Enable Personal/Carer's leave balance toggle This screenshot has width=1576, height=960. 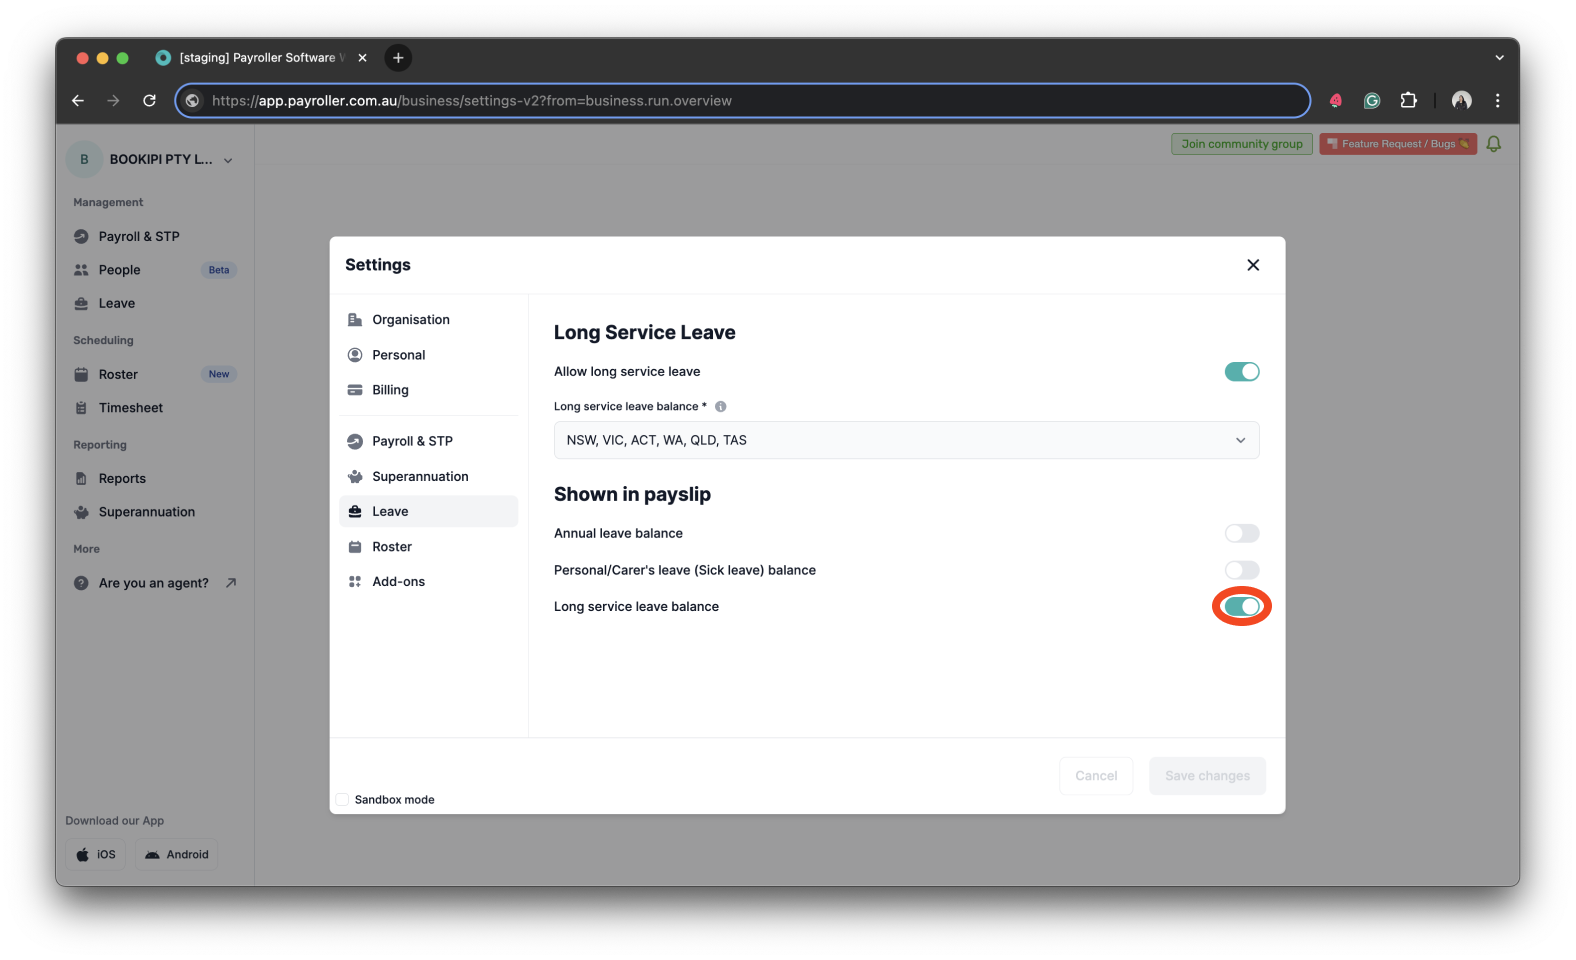[x=1242, y=570]
